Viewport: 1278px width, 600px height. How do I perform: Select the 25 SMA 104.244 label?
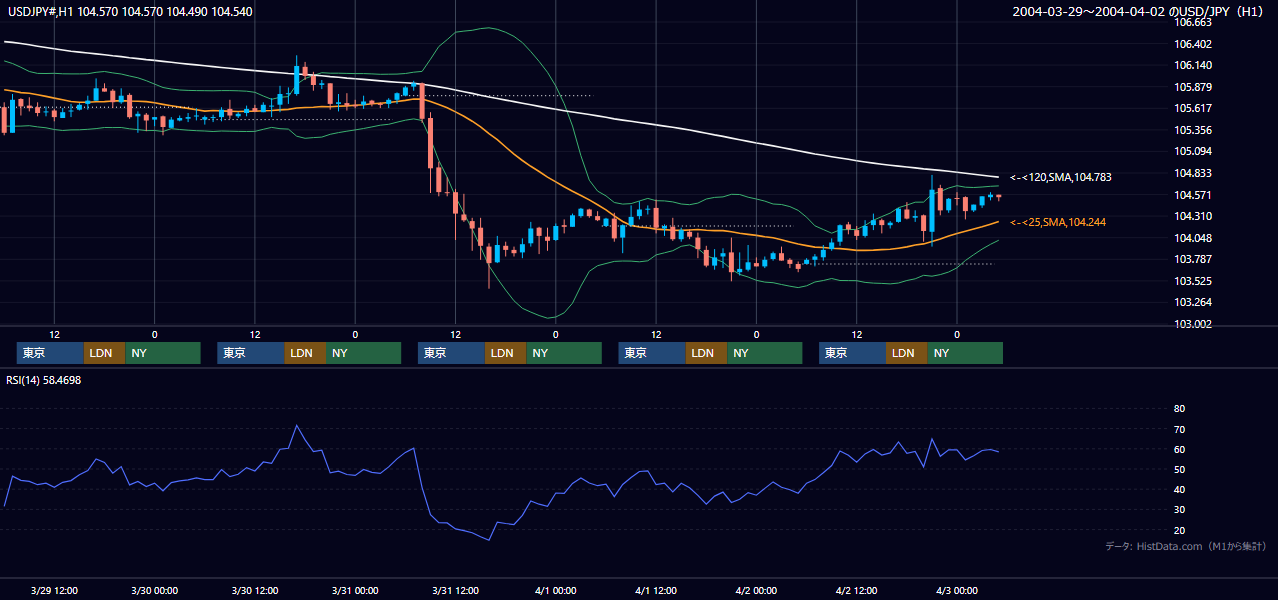pos(1058,222)
